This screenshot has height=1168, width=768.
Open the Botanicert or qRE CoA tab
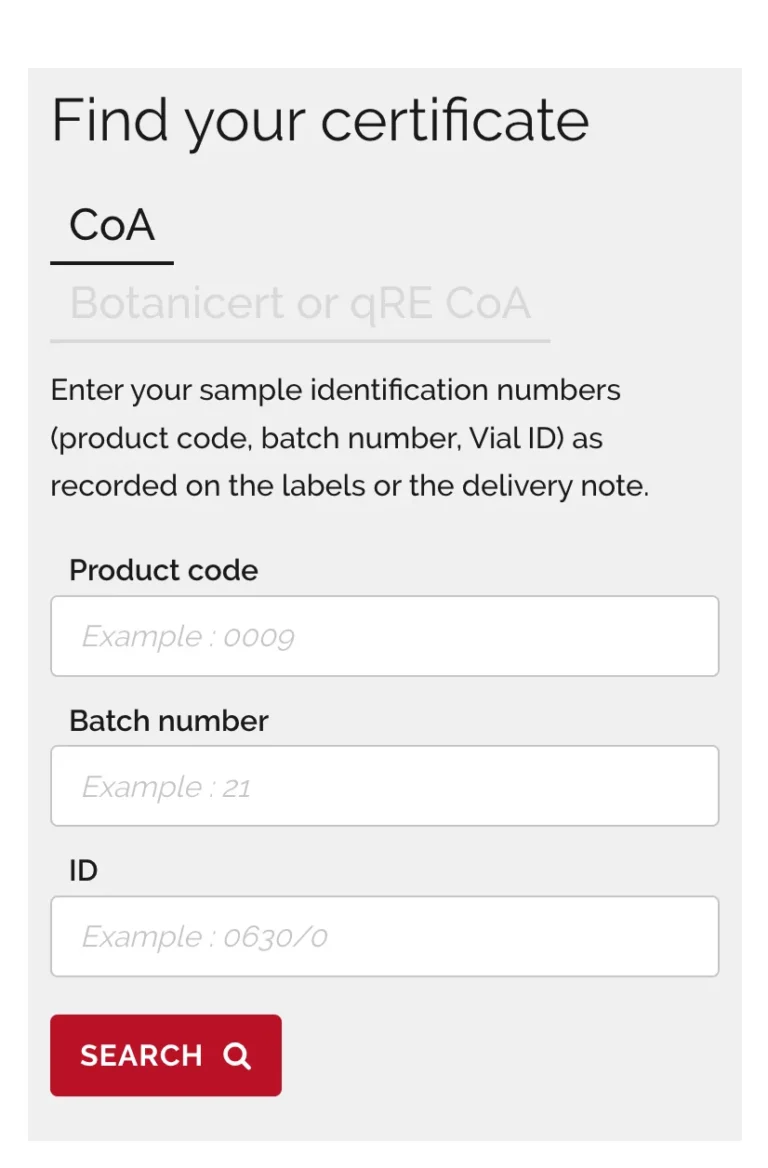(300, 304)
